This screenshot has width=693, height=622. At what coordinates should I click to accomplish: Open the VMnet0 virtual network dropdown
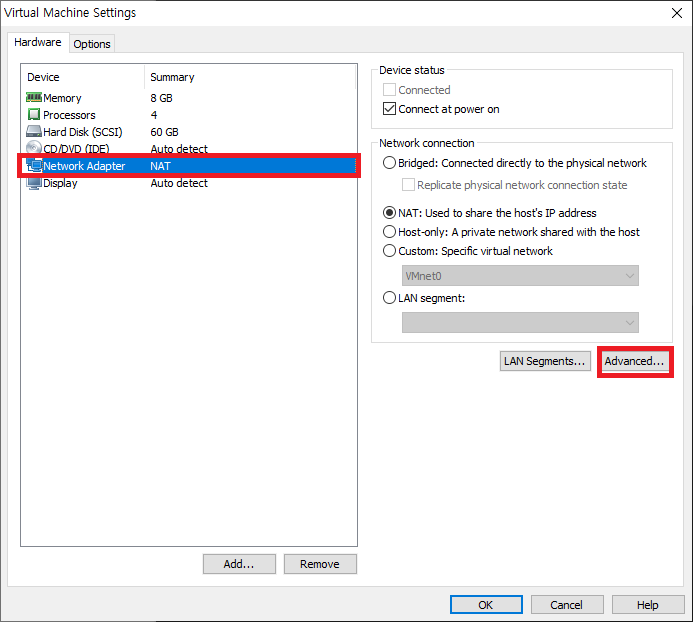pos(520,276)
